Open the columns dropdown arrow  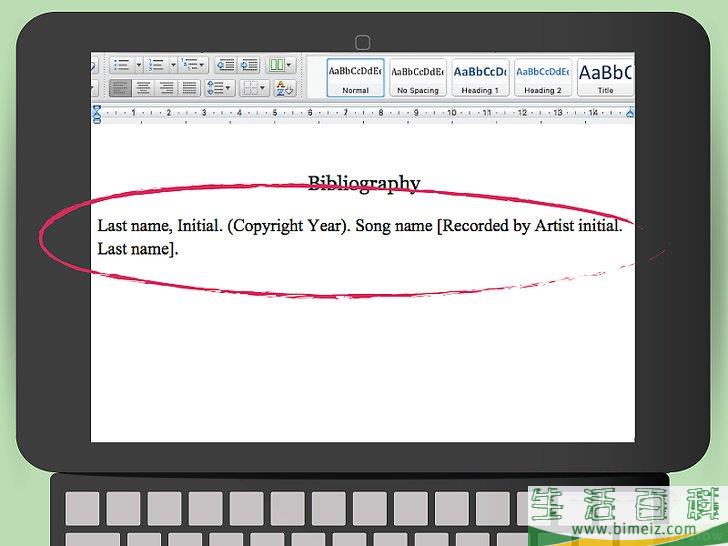[290, 65]
